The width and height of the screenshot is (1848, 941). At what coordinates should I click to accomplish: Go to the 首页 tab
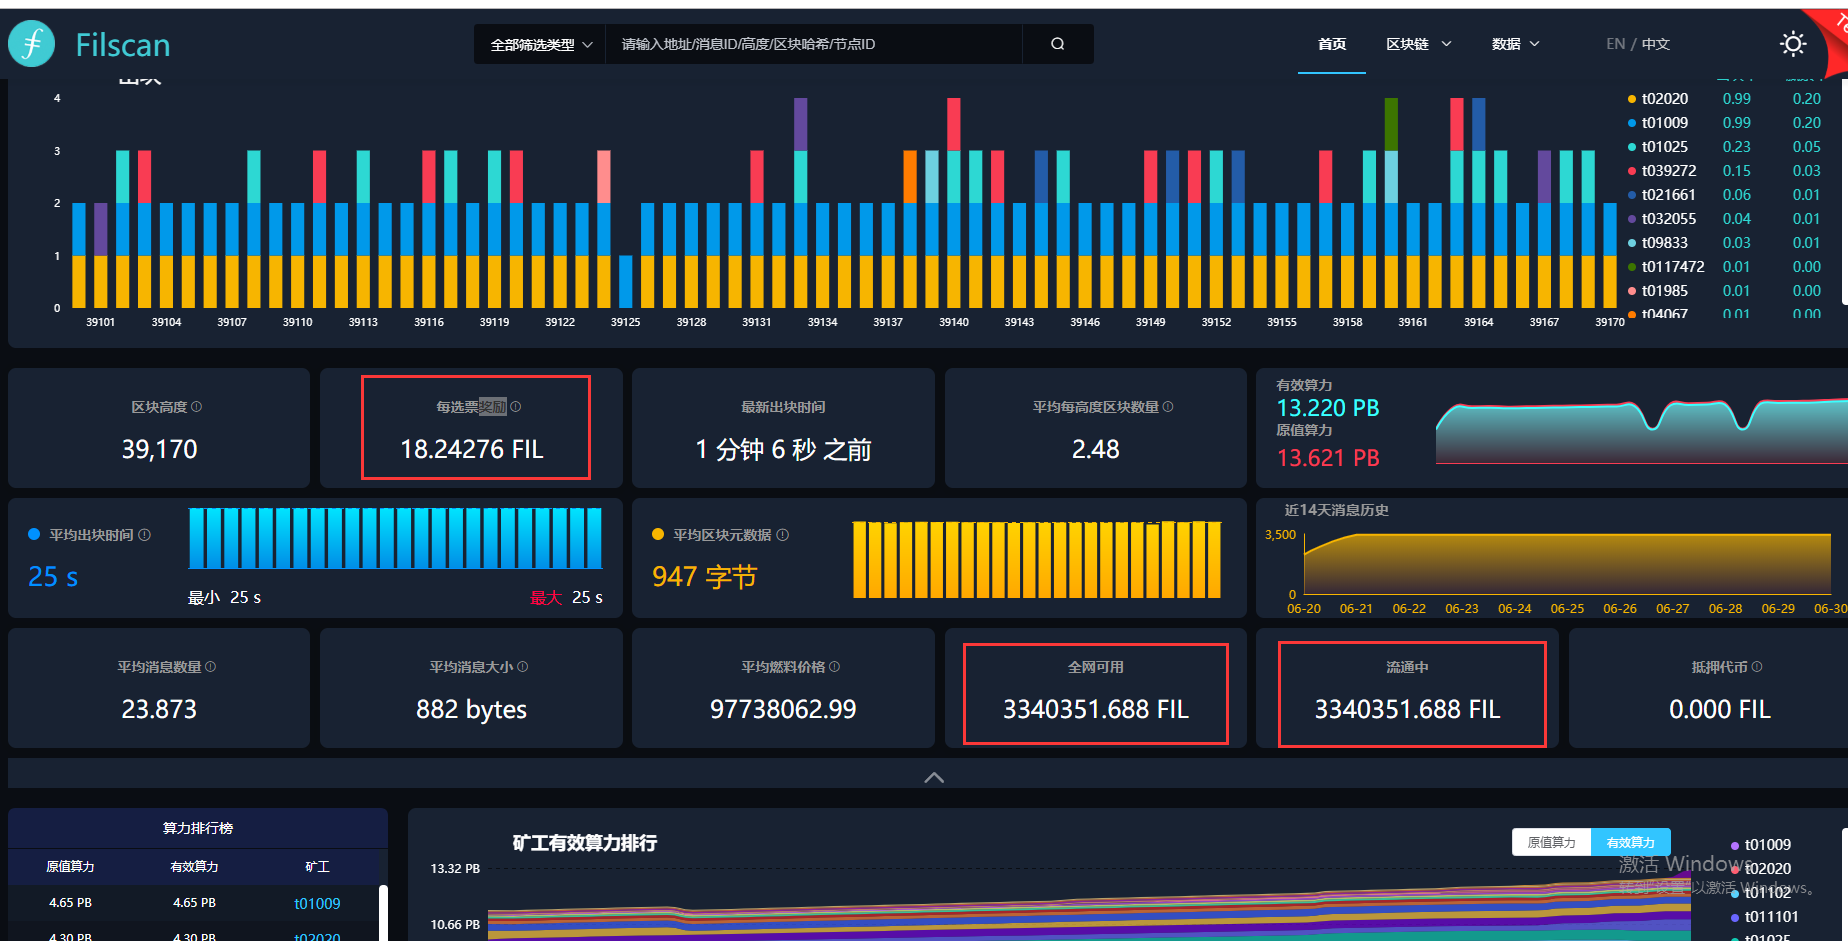pos(1332,44)
